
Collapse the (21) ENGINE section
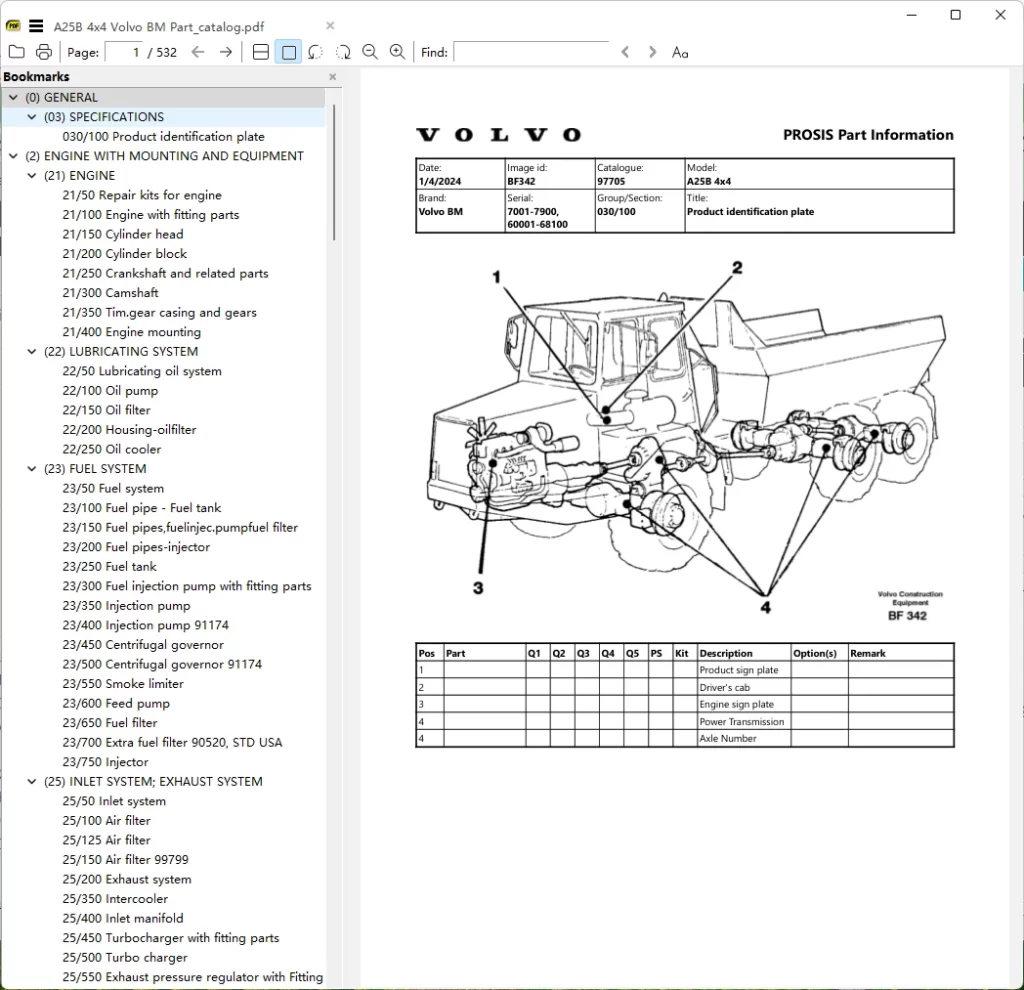tap(32, 176)
